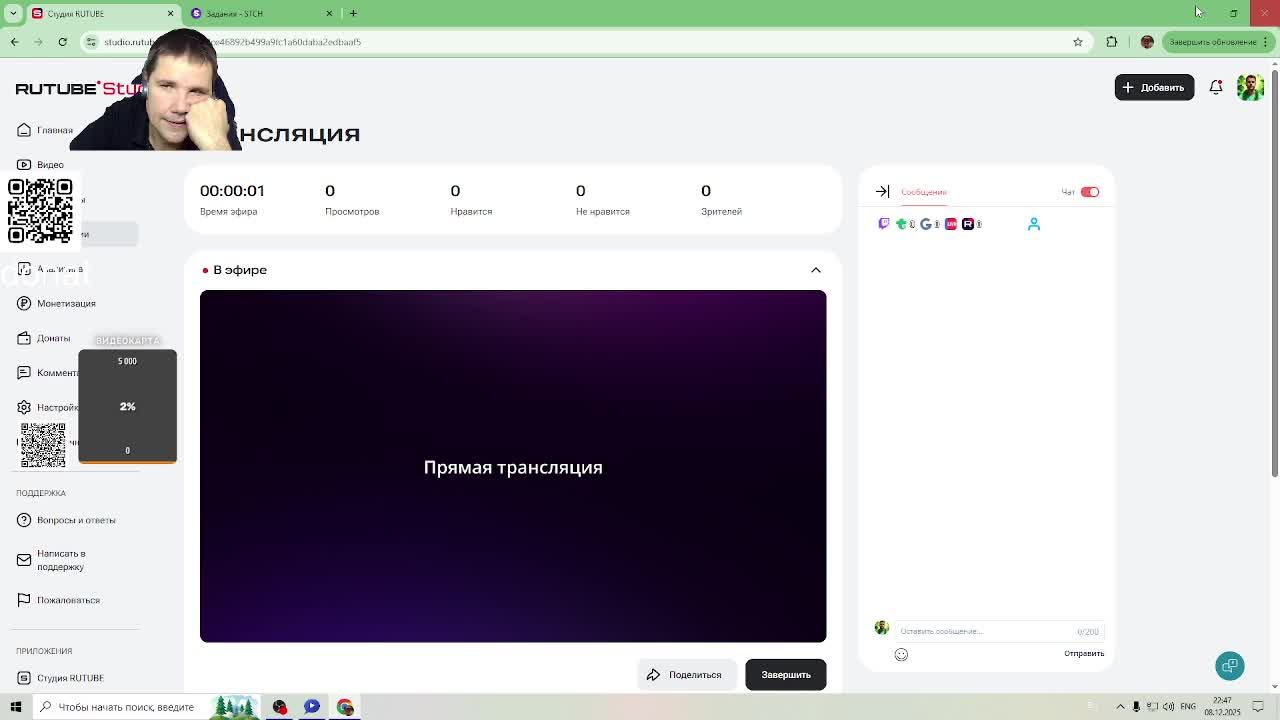Select the Сообщения chat tab
1280x720 pixels.
tap(923, 192)
